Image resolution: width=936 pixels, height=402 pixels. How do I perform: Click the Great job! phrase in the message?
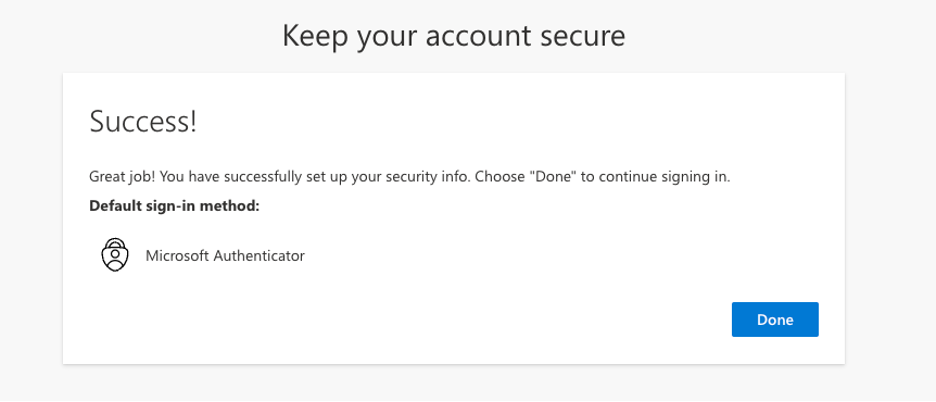pyautogui.click(x=122, y=177)
